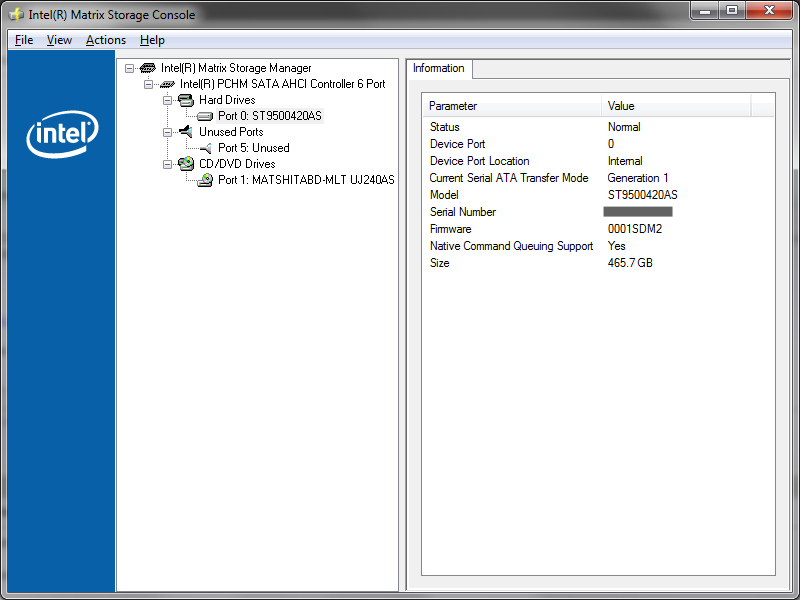
Task: Click the 465.7 GB size value
Action: [630, 263]
